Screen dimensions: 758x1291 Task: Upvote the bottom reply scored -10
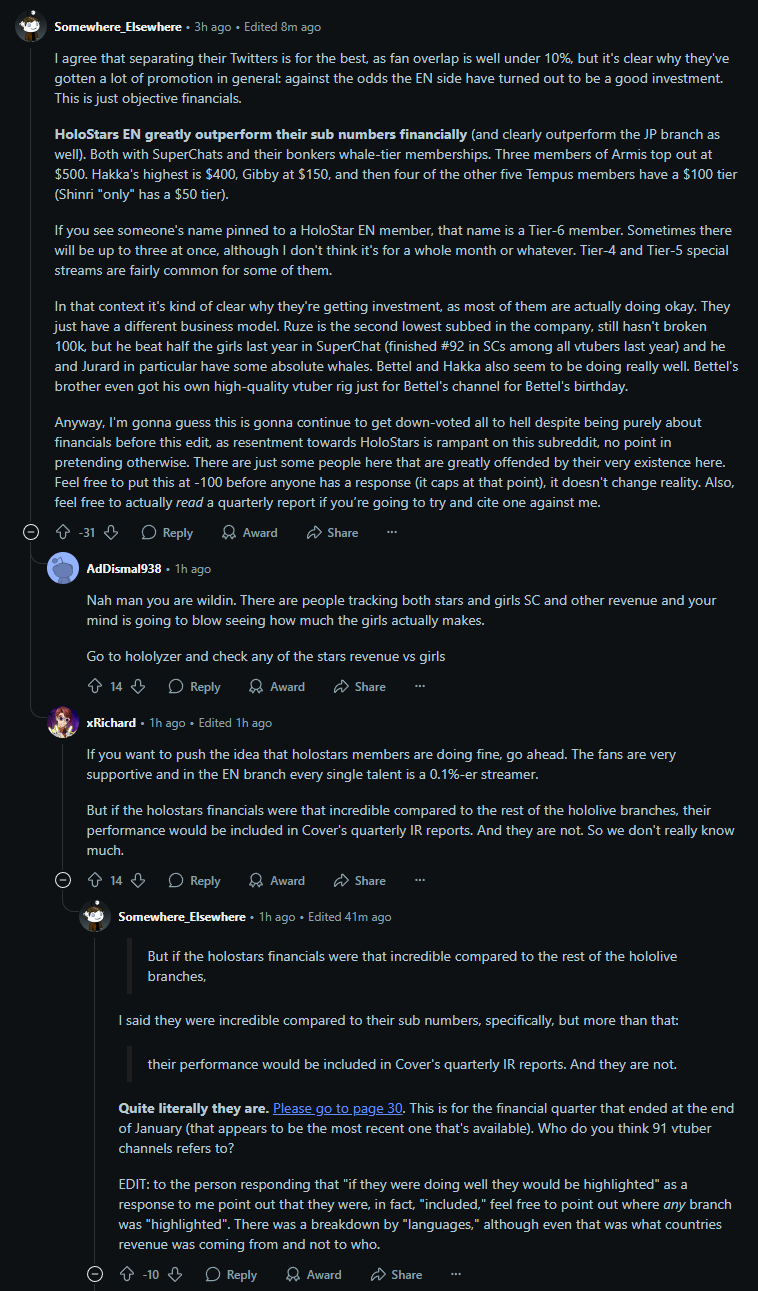[x=126, y=1275]
